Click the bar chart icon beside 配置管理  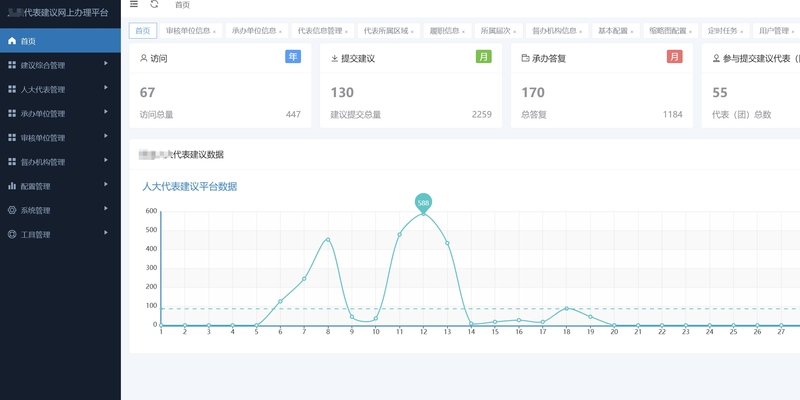pos(12,186)
